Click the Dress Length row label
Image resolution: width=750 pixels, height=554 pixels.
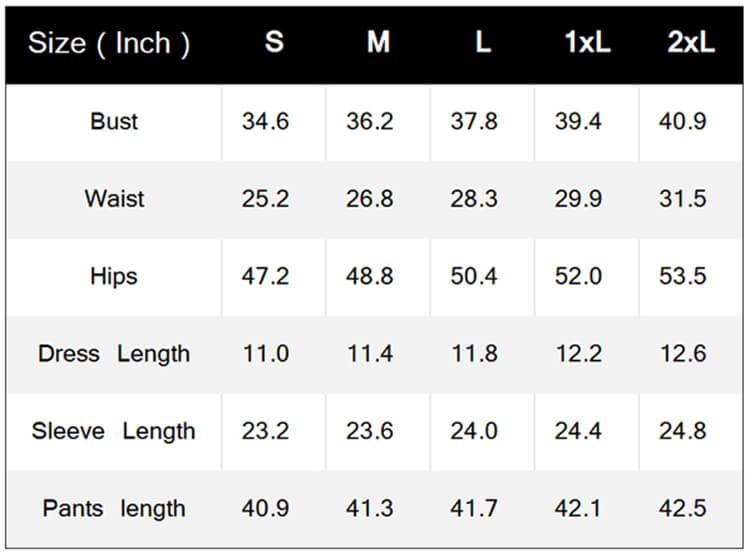click(x=114, y=354)
